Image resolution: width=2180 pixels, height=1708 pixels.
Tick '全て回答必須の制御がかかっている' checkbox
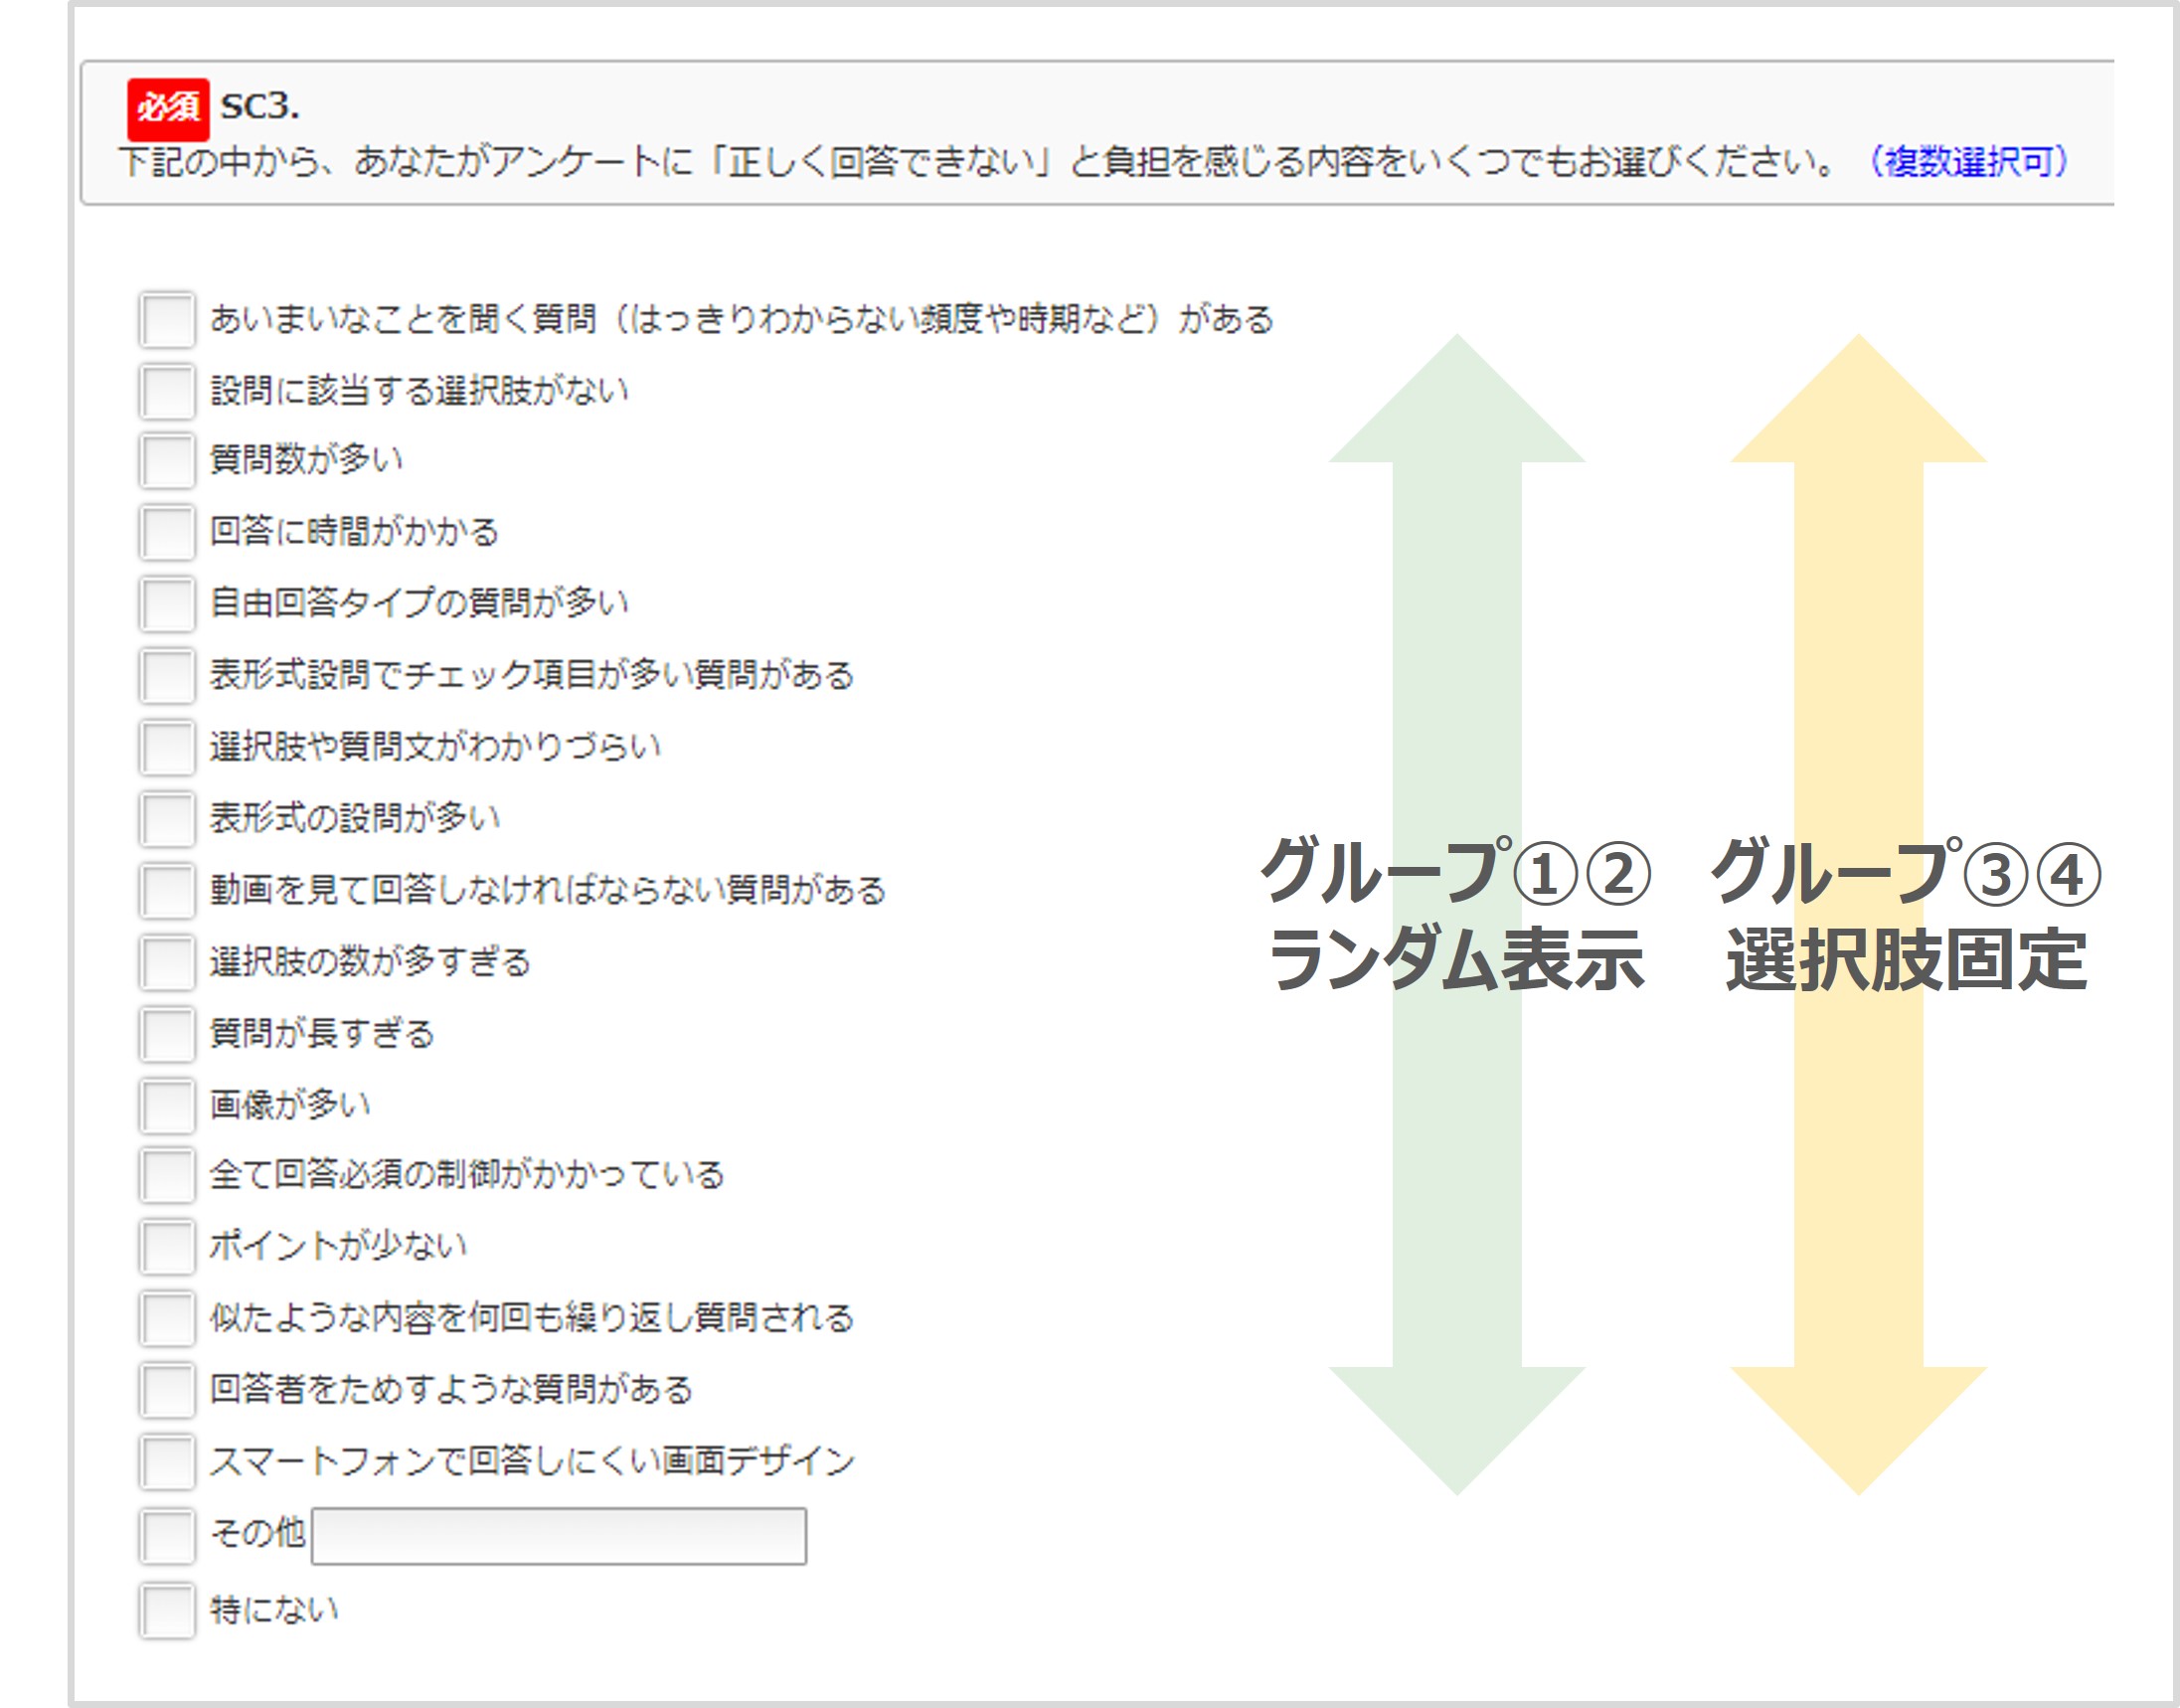click(x=167, y=1175)
